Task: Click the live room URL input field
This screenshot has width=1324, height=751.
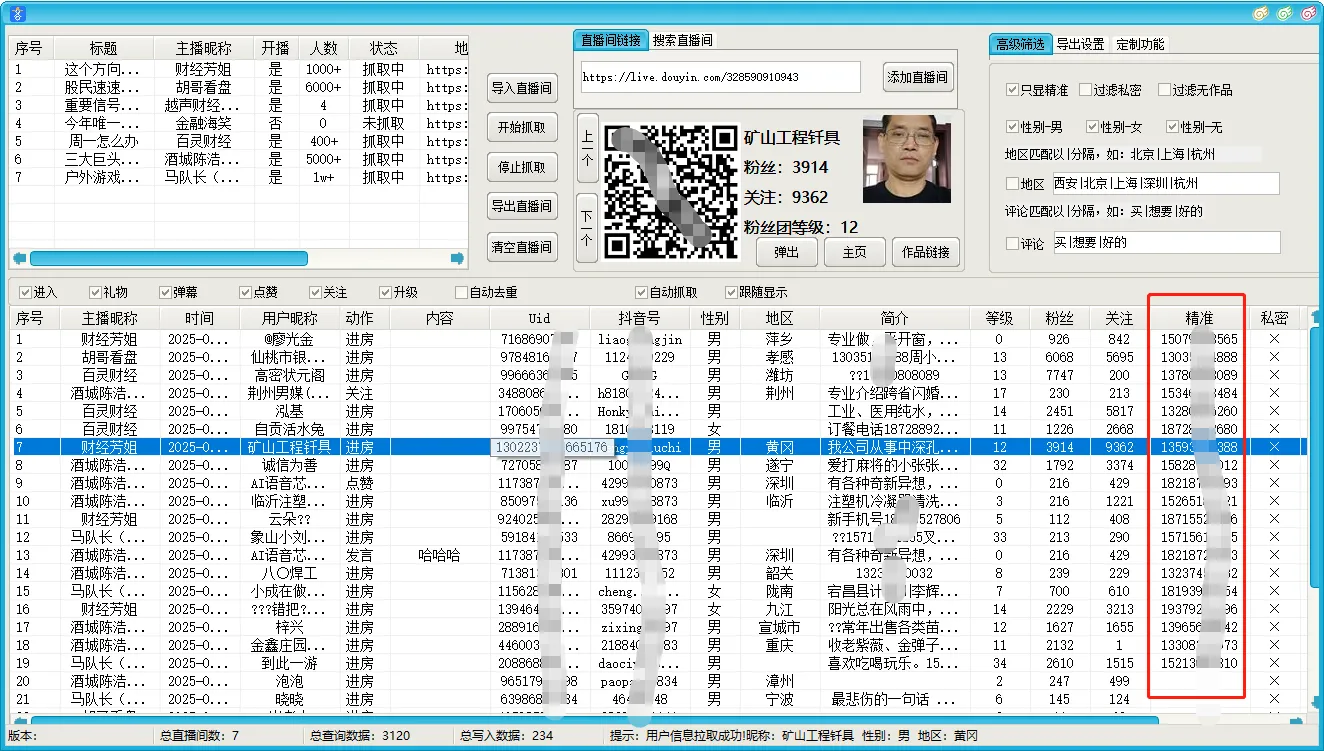Action: 720,77
